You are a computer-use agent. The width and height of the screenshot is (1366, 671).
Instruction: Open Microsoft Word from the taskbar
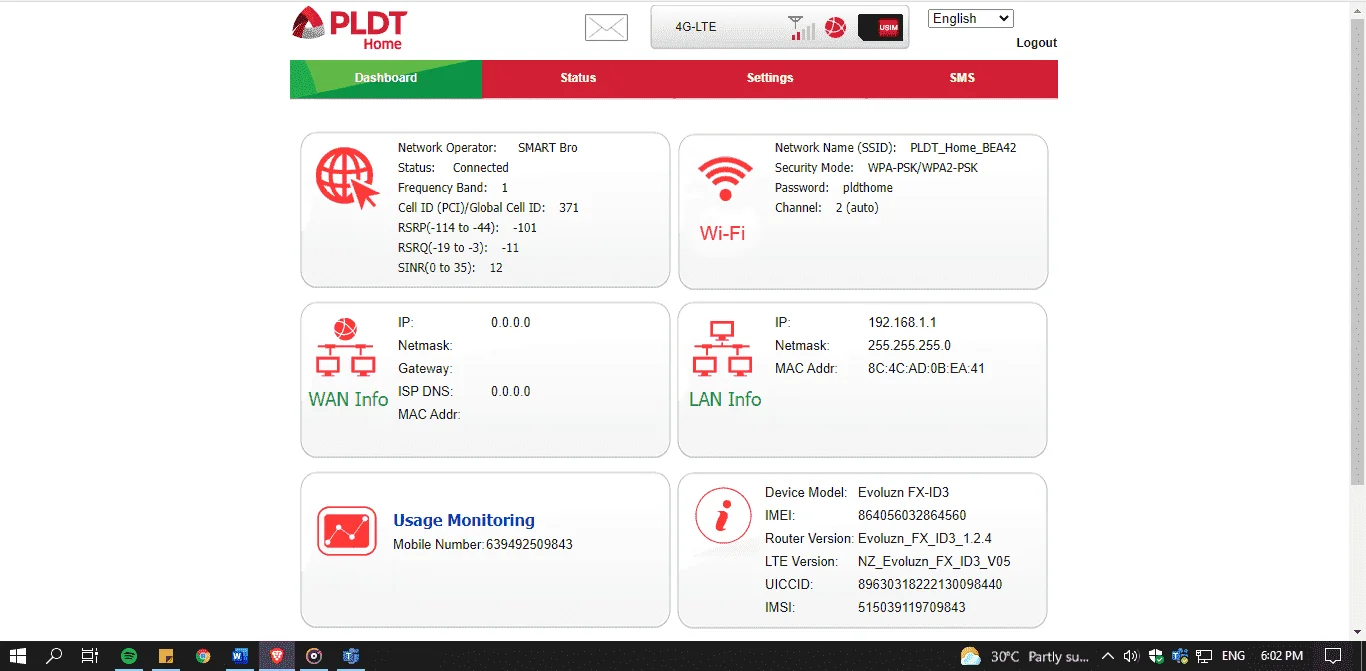click(x=240, y=656)
